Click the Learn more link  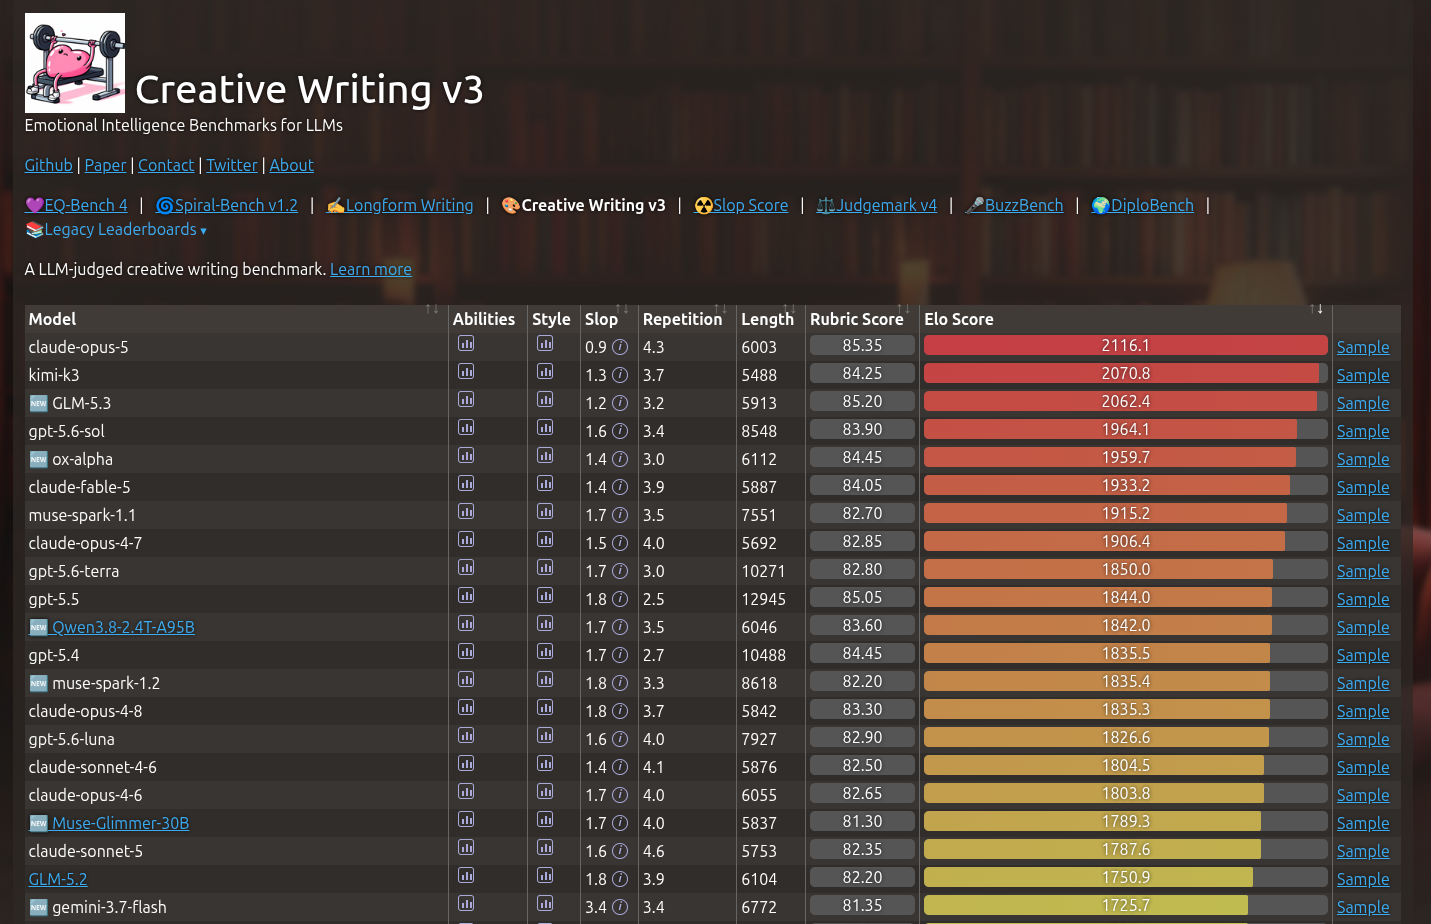tap(371, 269)
